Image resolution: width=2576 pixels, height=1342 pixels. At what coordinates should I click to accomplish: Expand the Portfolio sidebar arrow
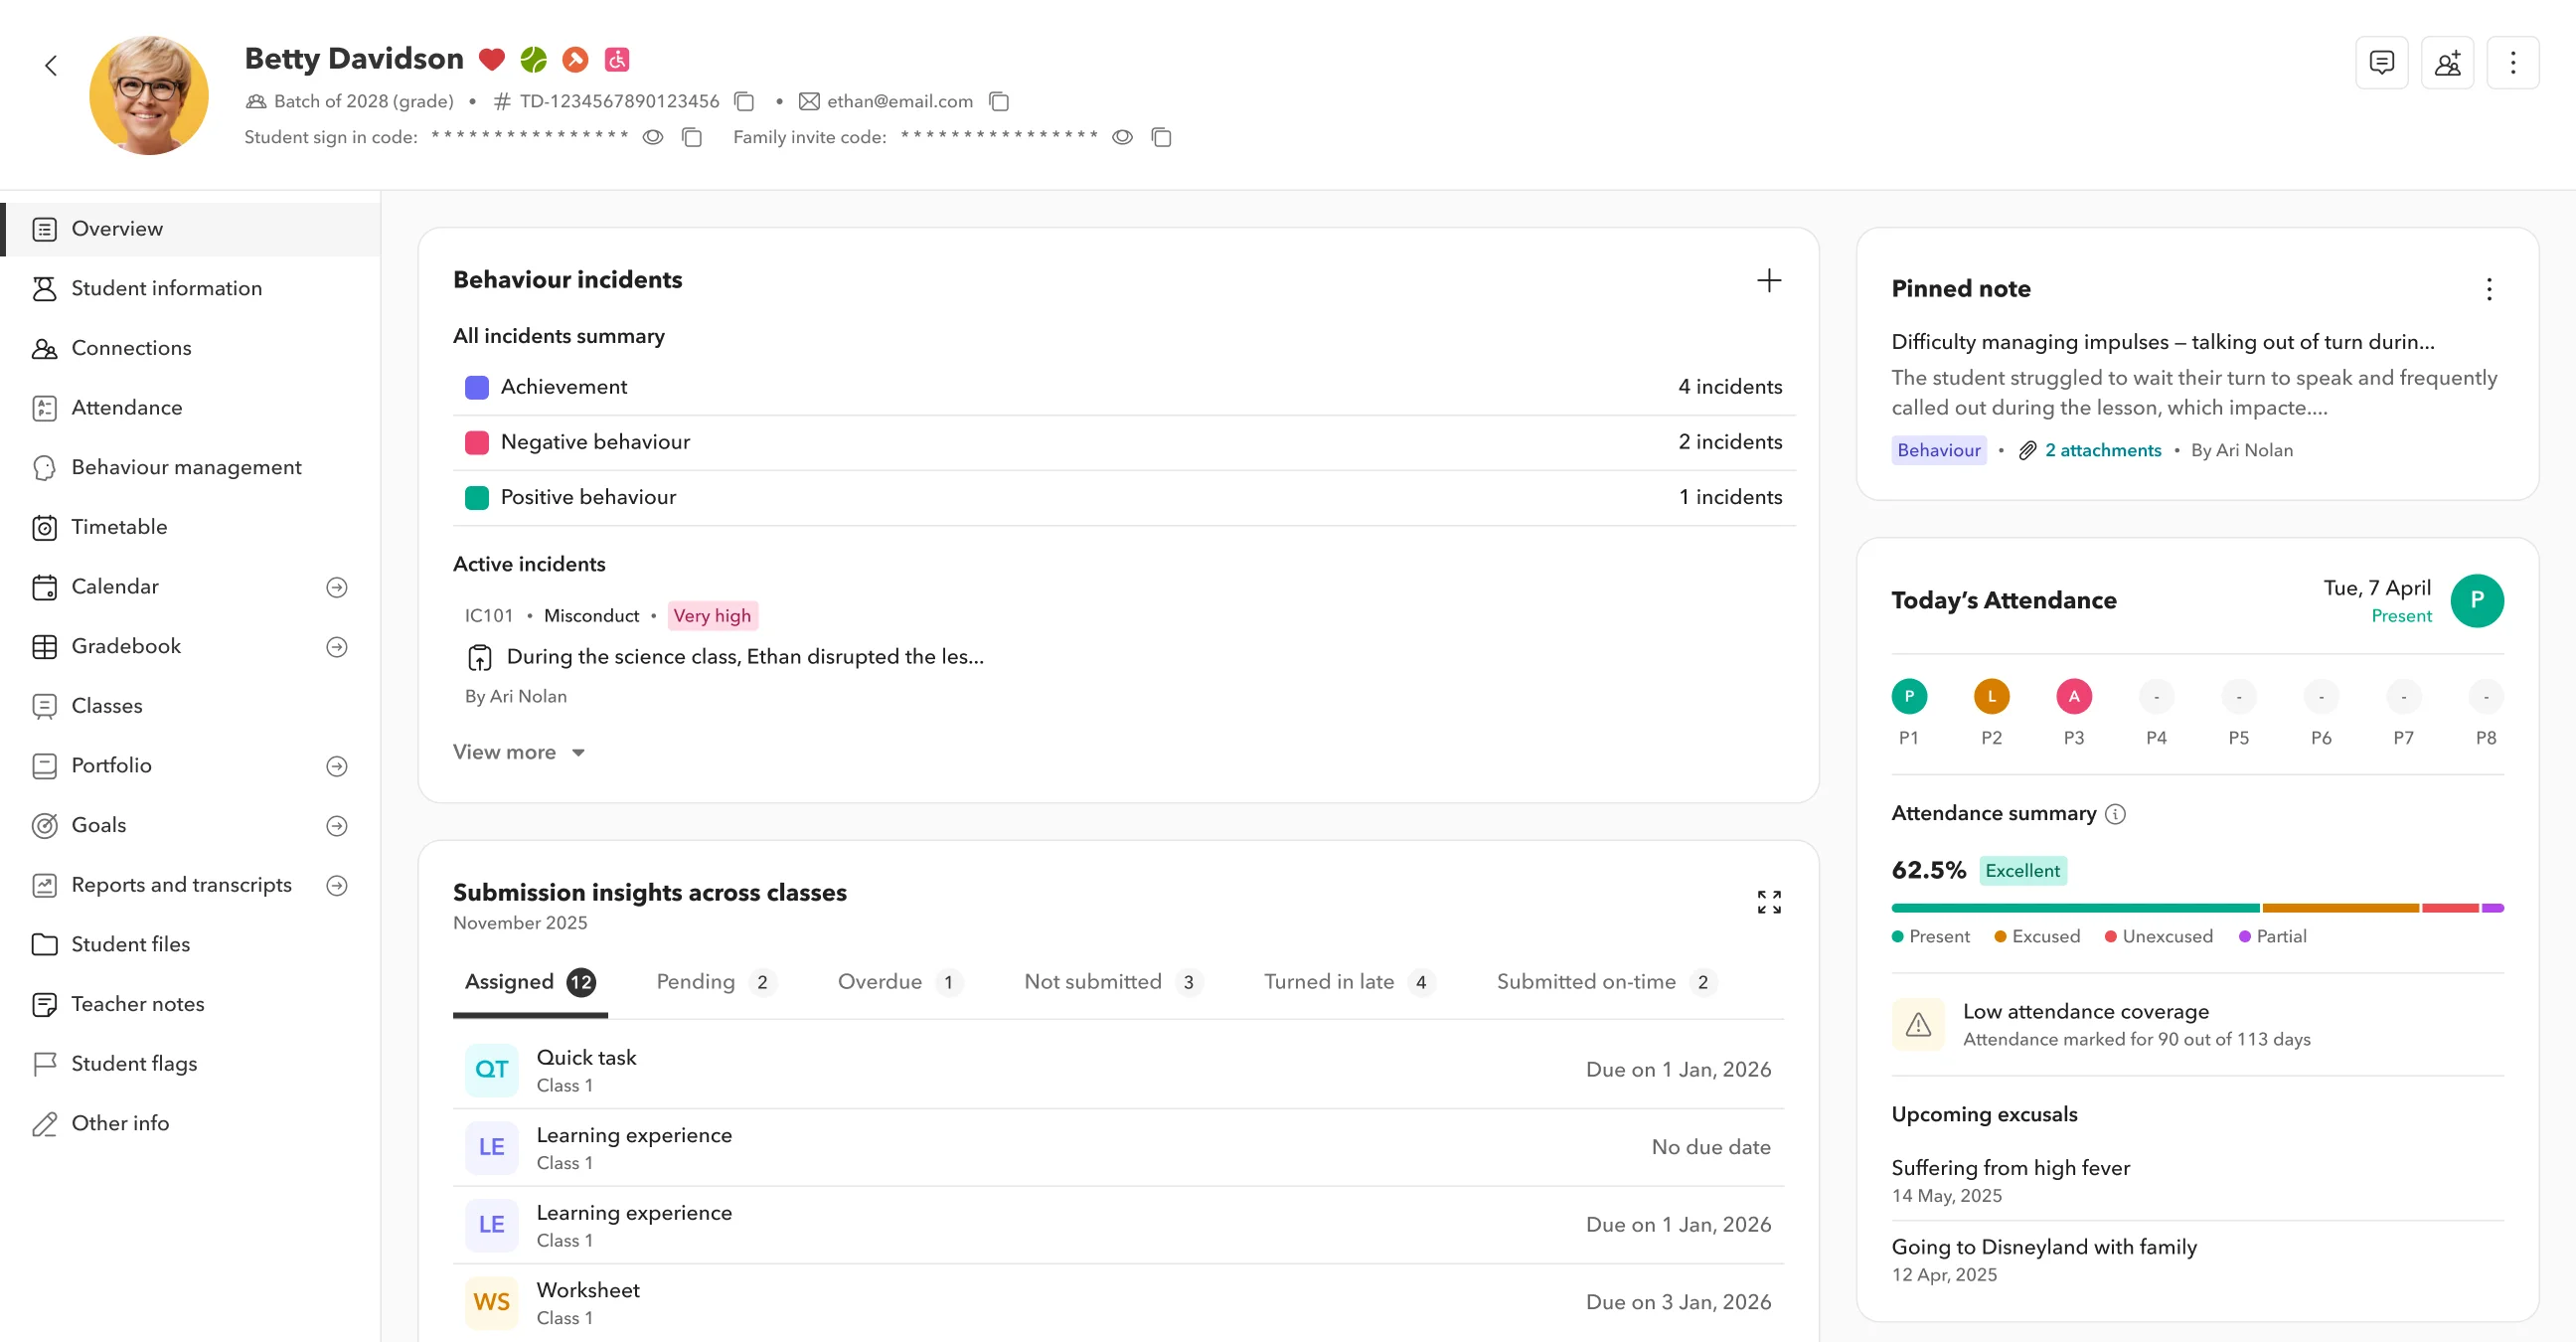click(336, 766)
